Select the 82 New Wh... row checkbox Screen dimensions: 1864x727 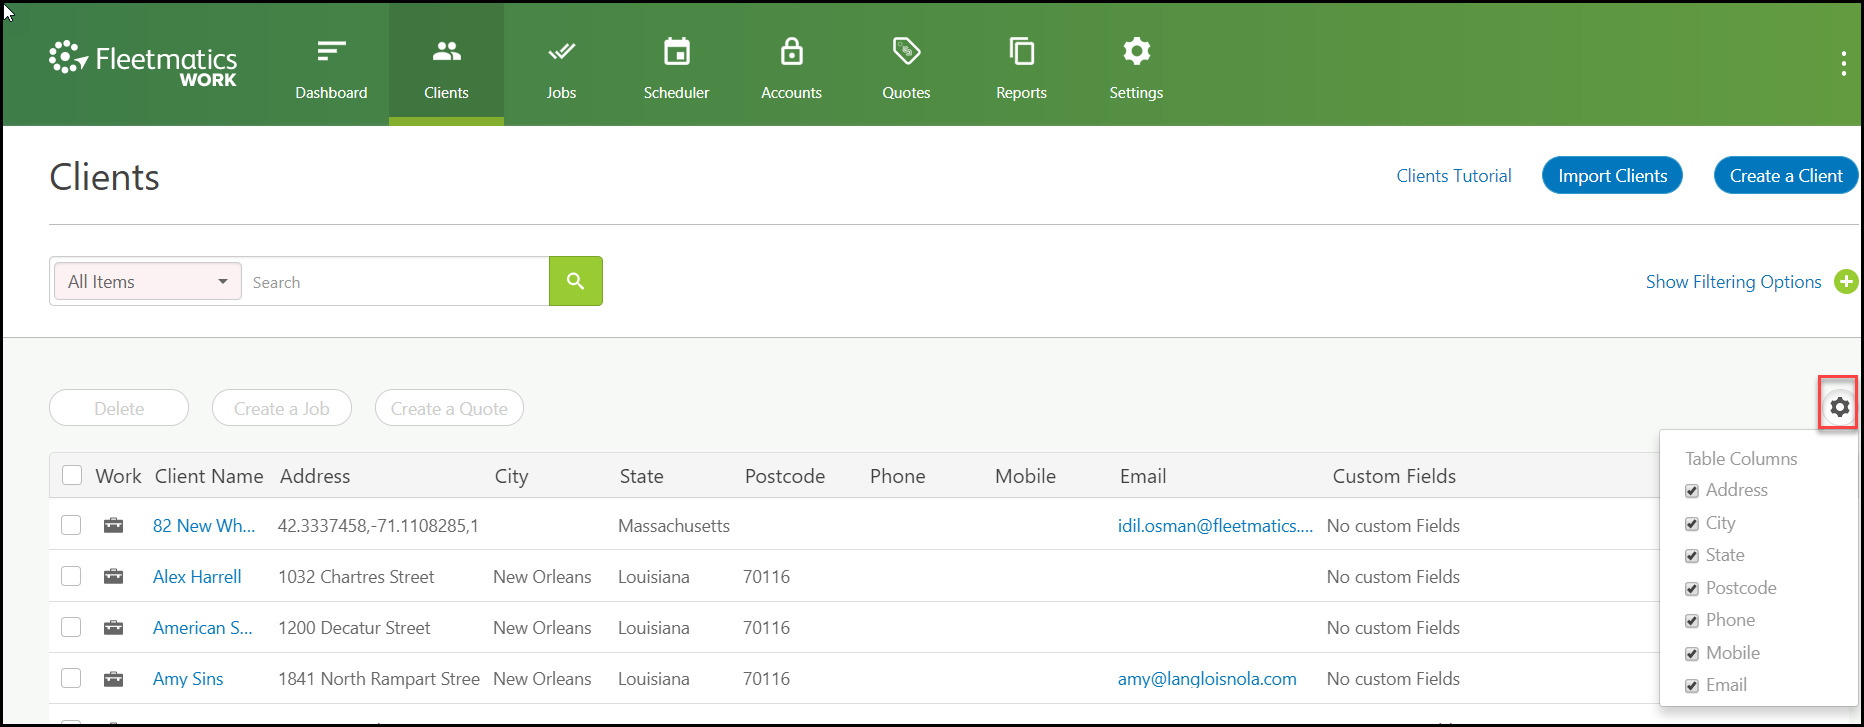click(x=71, y=525)
